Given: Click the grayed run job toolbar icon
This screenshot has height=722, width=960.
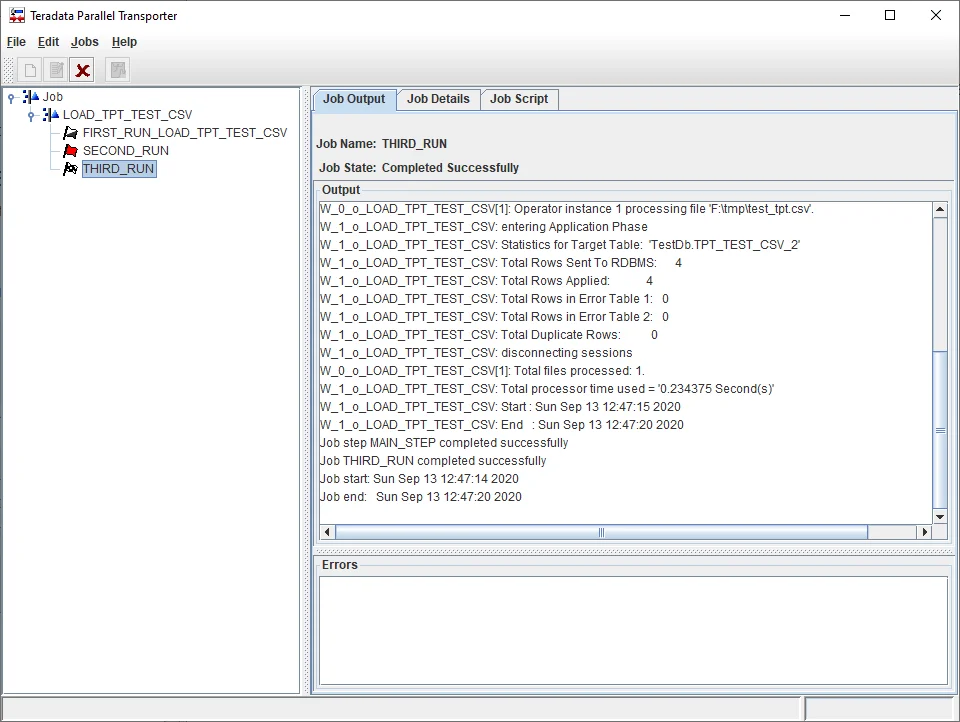Looking at the screenshot, I should (118, 70).
